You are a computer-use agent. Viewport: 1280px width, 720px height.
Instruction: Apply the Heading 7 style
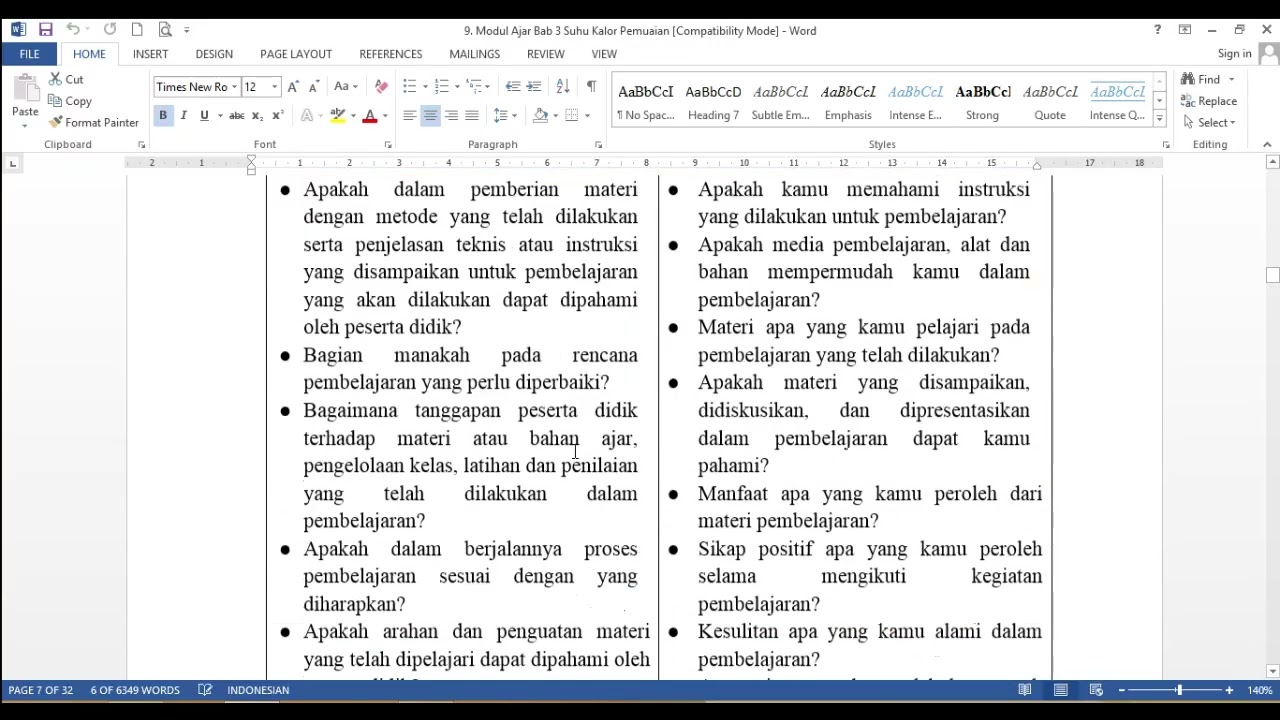click(x=713, y=101)
